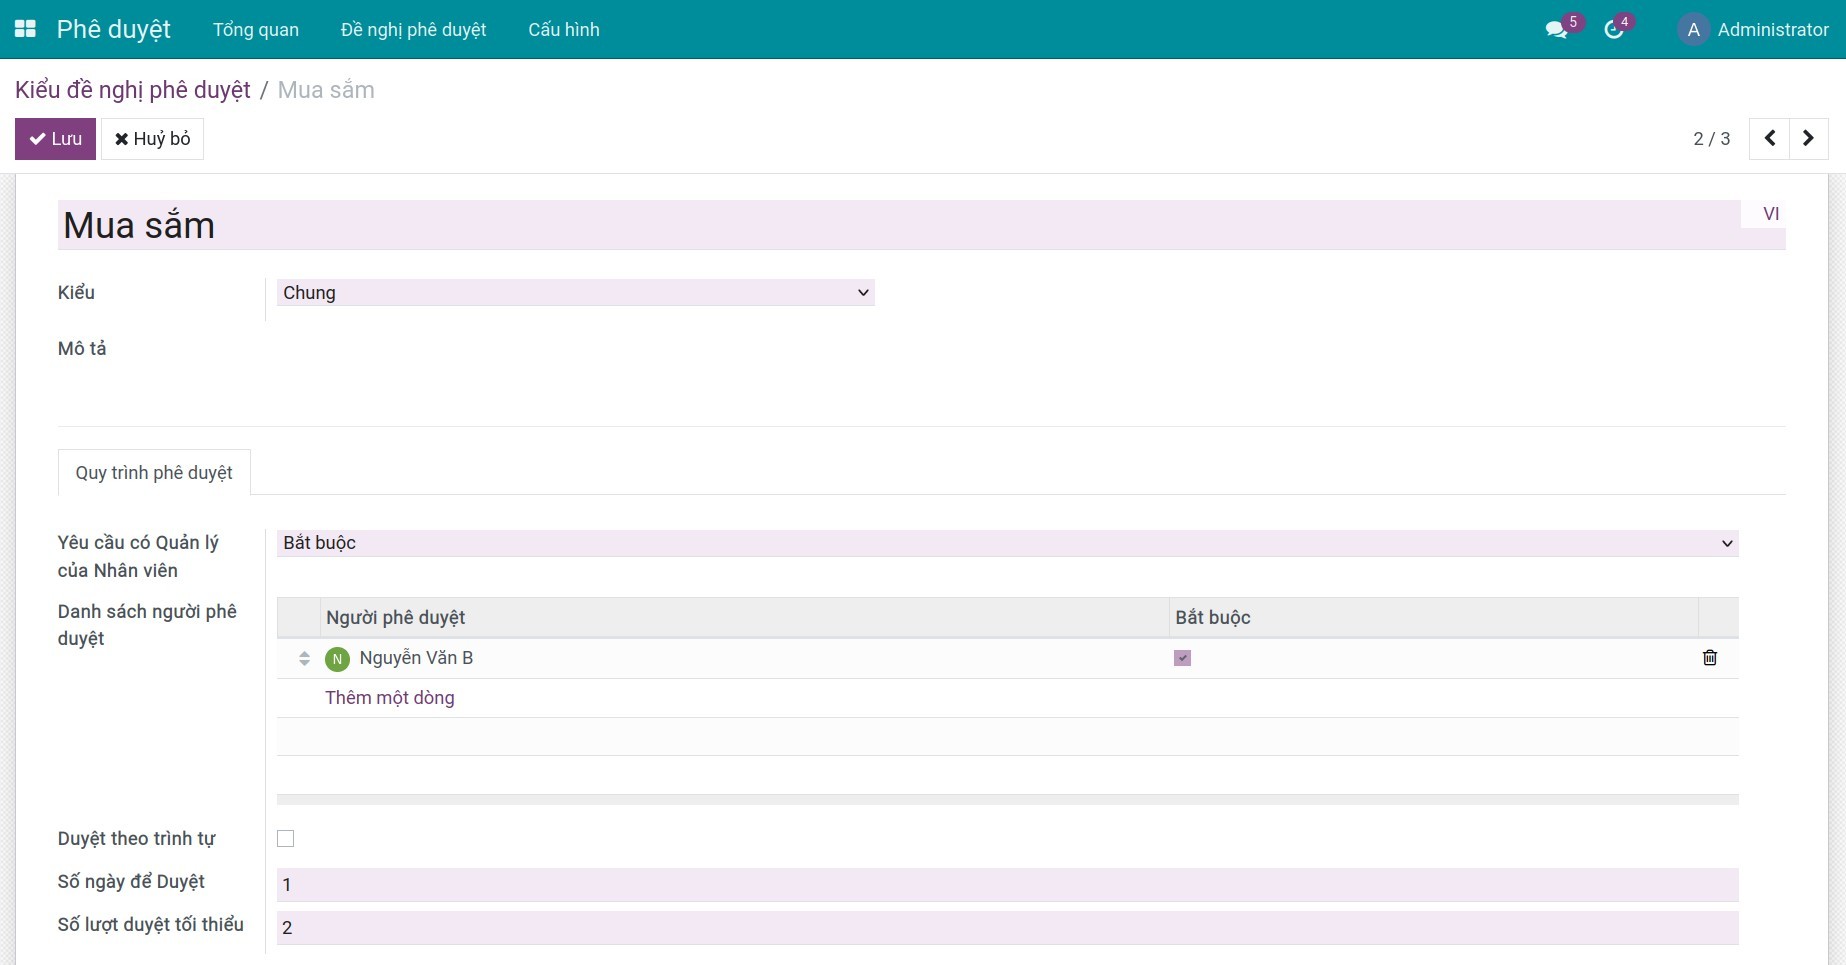Delete the Nguyễn Văn B approver row
1846x965 pixels.
pyautogui.click(x=1710, y=658)
